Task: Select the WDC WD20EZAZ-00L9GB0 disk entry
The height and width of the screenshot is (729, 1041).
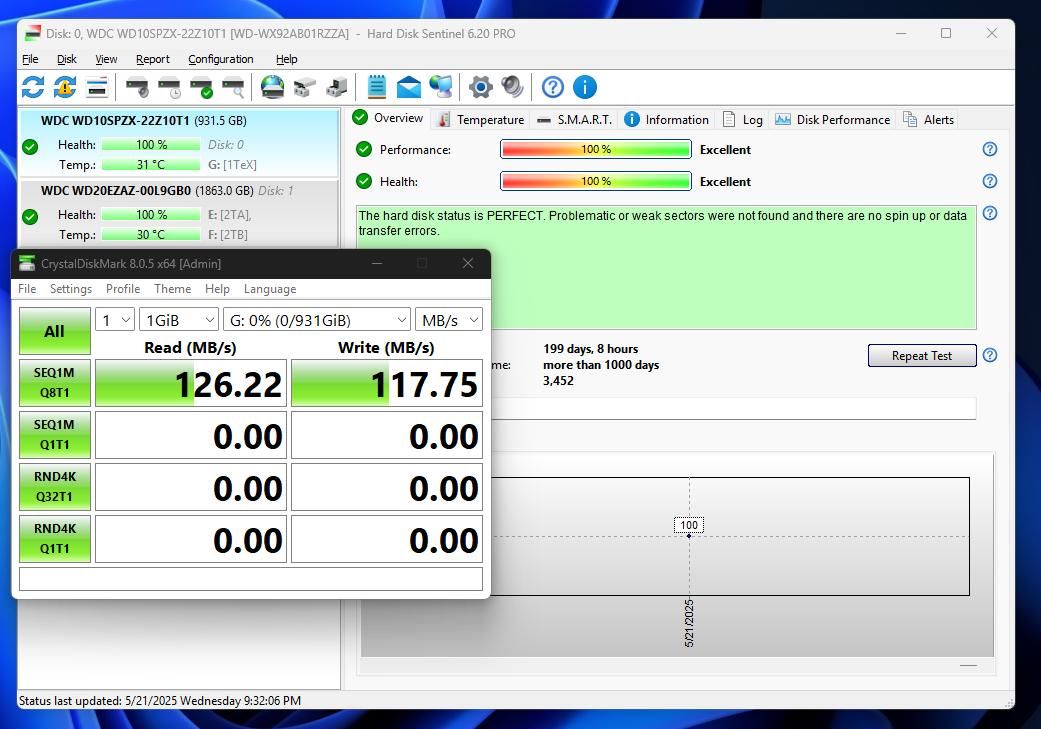Action: (179, 212)
